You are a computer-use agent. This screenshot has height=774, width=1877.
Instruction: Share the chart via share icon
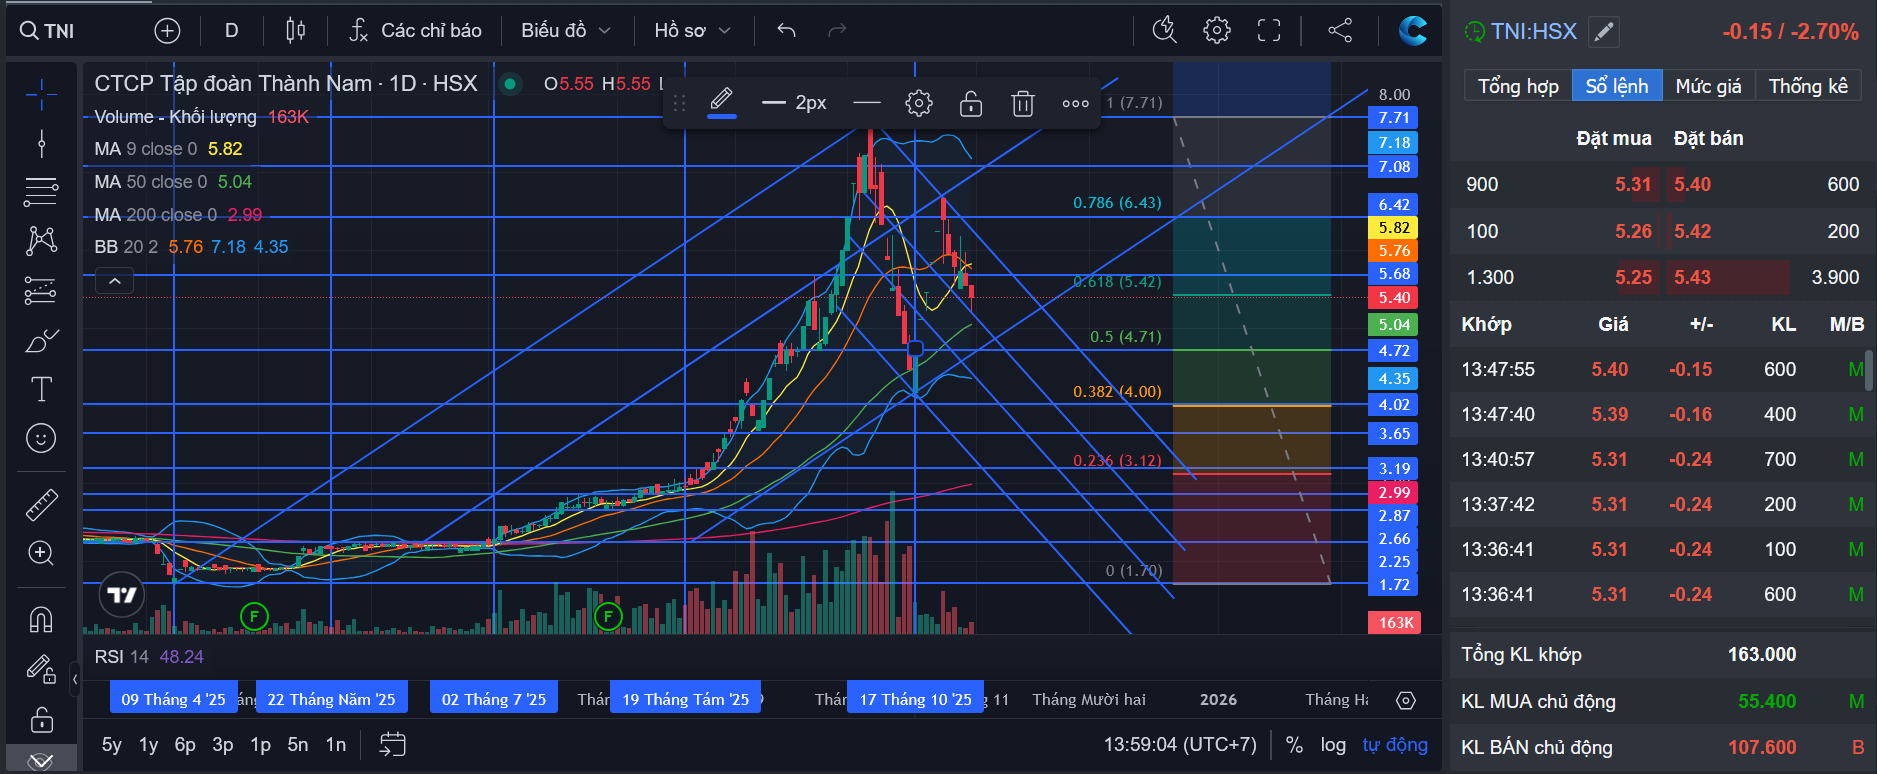tap(1340, 31)
